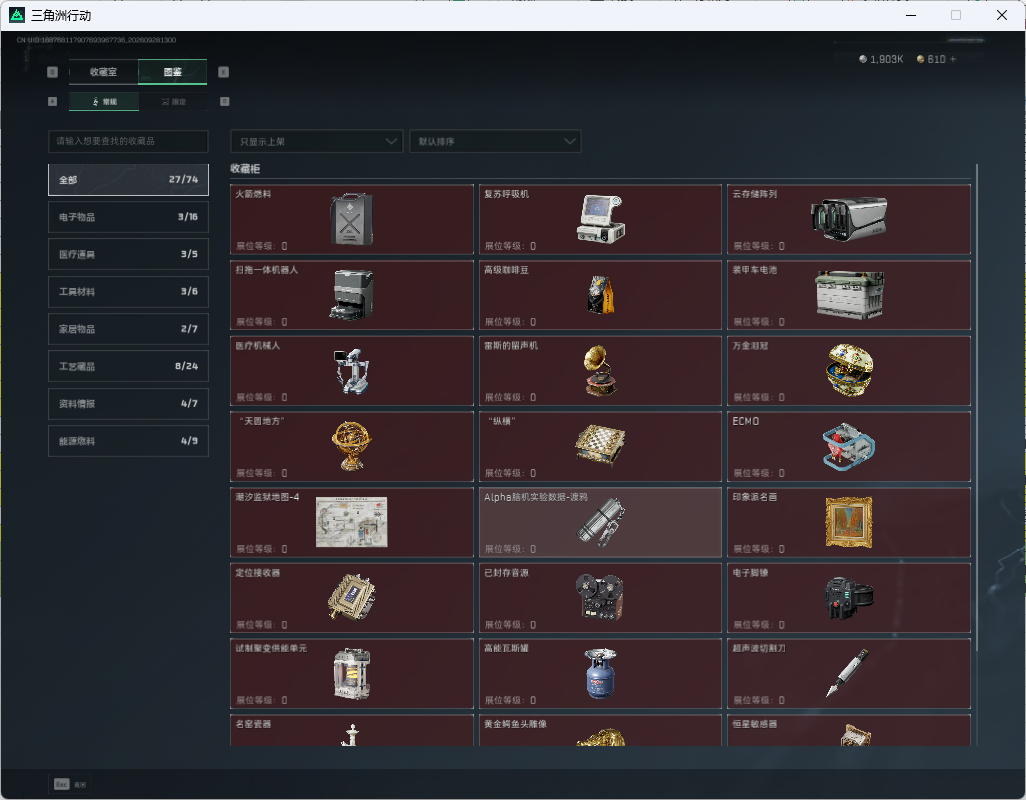This screenshot has width=1026, height=800.
Task: Select the 试制聚变供能单元 unit icon
Action: tap(351, 674)
